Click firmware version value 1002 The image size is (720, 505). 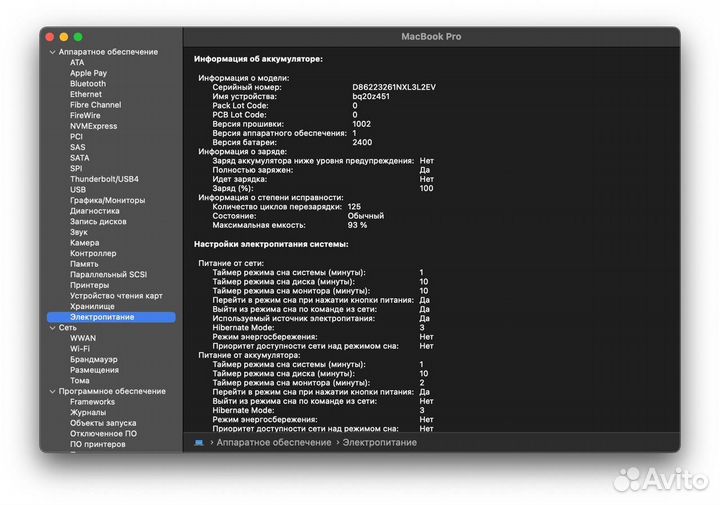click(x=361, y=124)
